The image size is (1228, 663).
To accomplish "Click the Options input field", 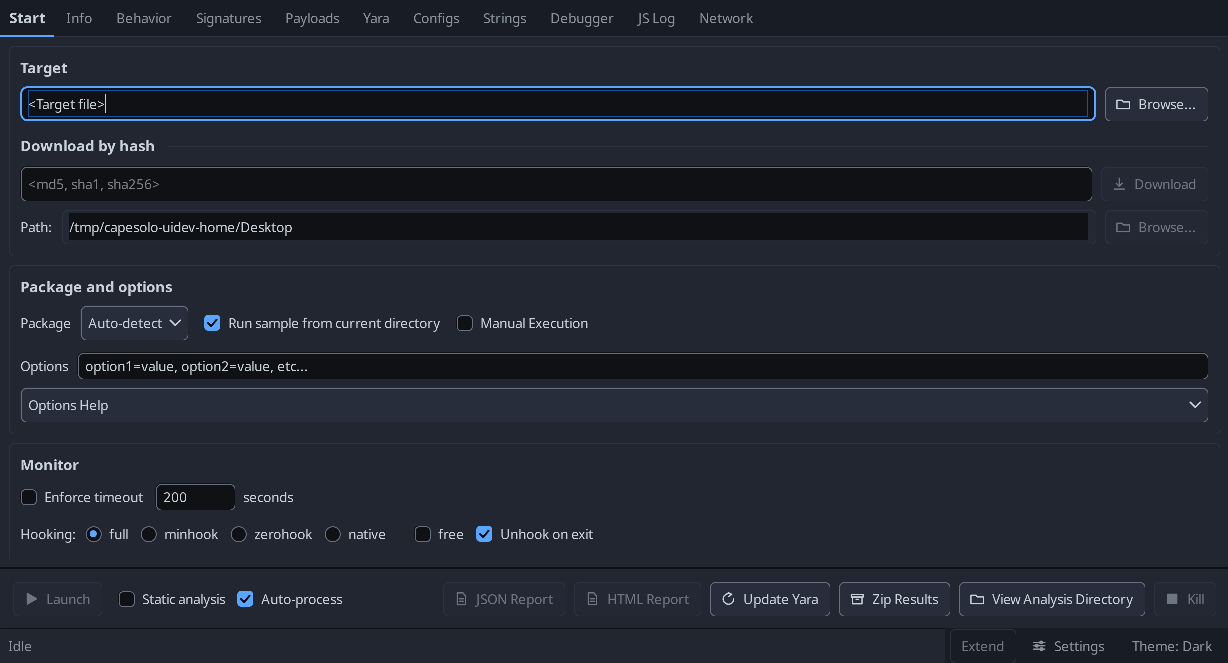I will coord(643,366).
